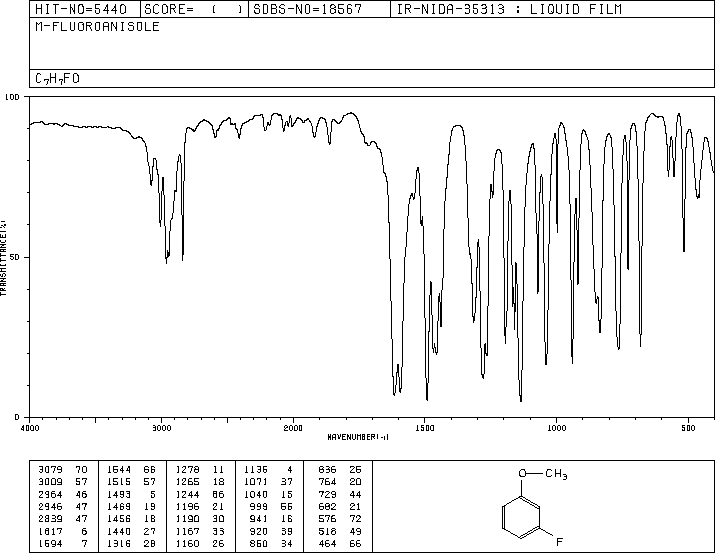Click the TRANSMITTANCE(%) axis title
The width and height of the screenshot is (715, 553).
(x=3, y=258)
